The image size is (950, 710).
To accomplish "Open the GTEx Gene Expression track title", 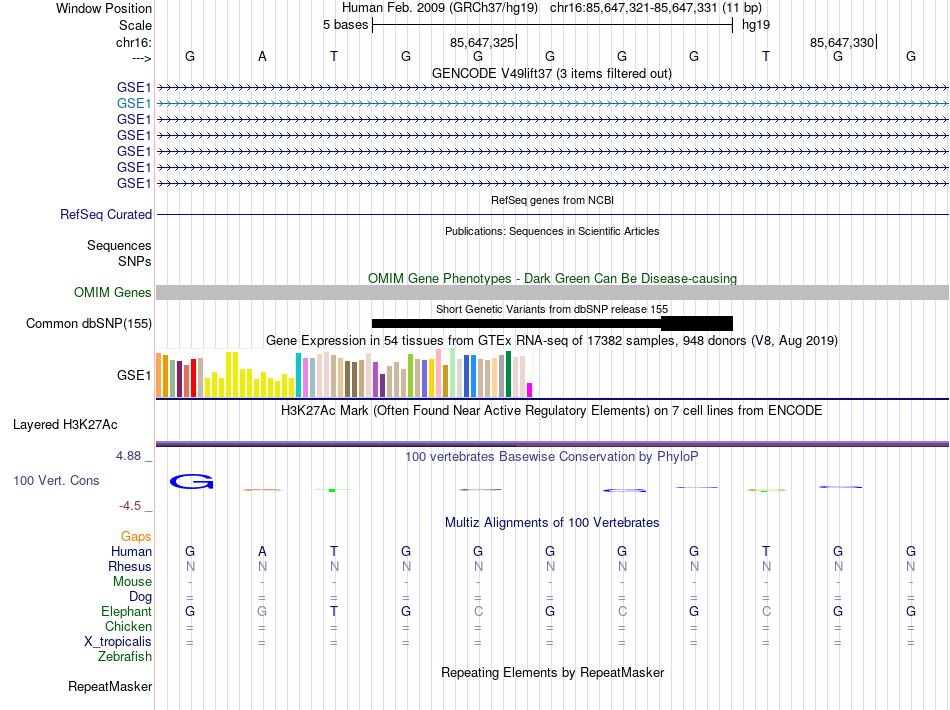I will click(x=552, y=340).
